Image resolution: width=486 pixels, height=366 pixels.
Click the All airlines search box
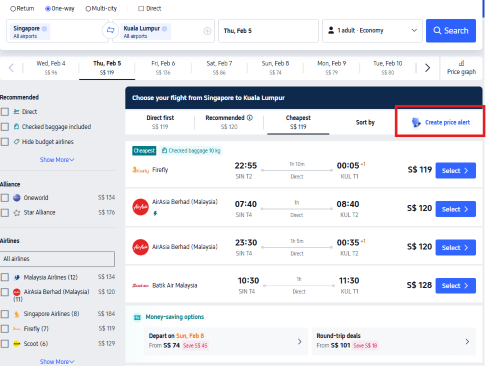pyautogui.click(x=57, y=259)
